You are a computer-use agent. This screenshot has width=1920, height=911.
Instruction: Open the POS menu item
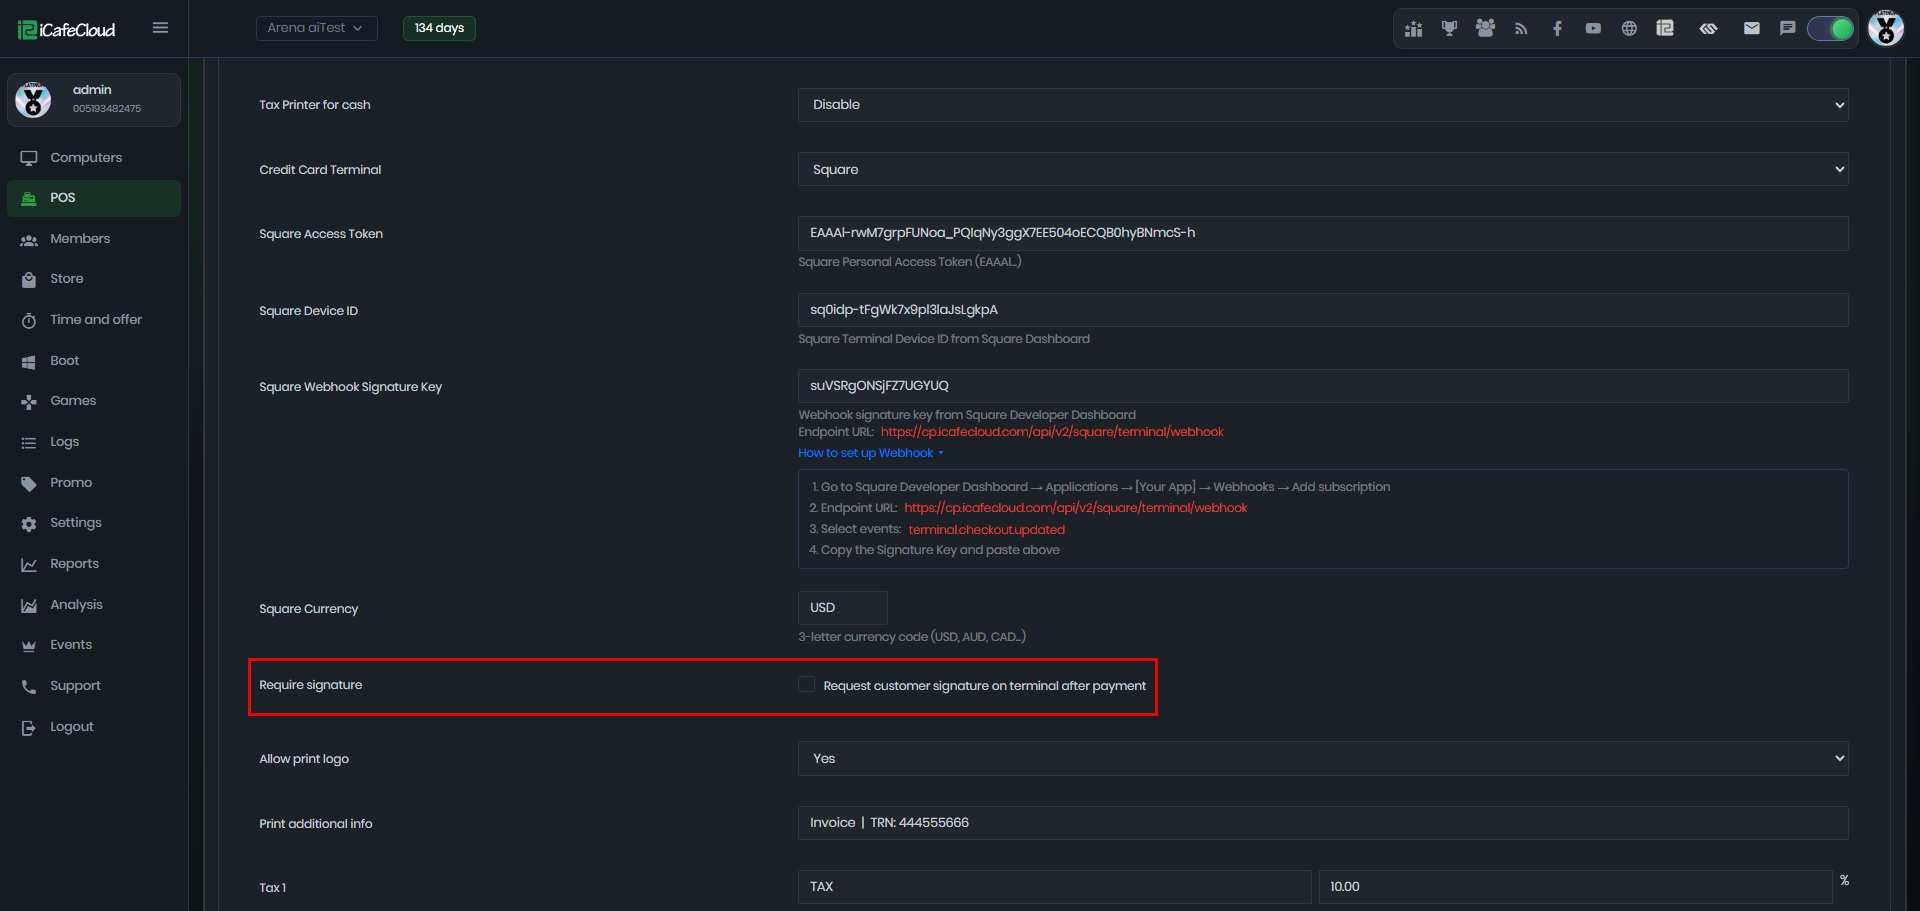pyautogui.click(x=94, y=198)
